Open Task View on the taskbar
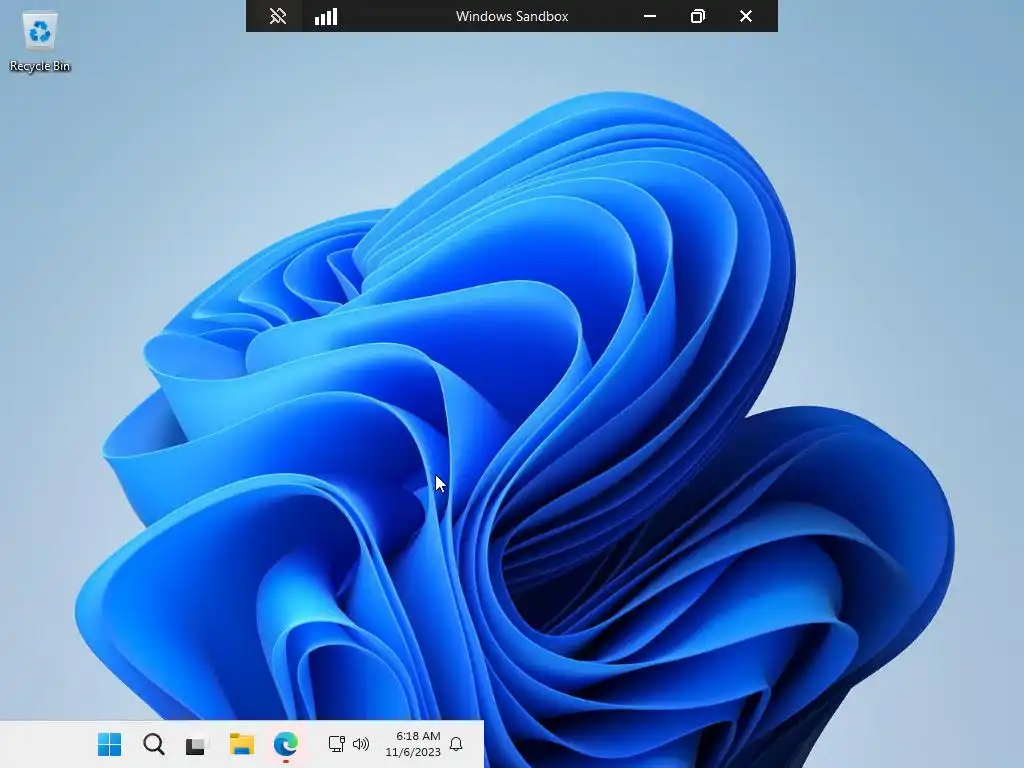The height and width of the screenshot is (768, 1024). [196, 744]
